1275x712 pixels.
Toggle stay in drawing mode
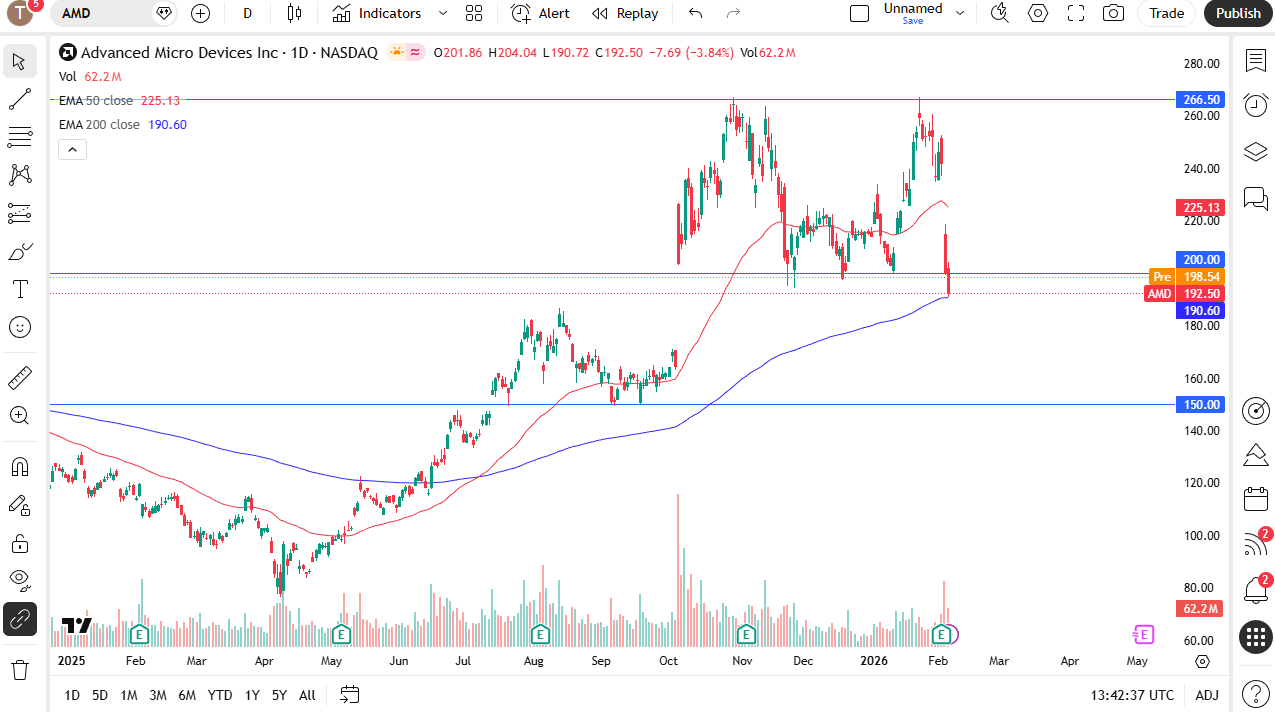(19, 505)
